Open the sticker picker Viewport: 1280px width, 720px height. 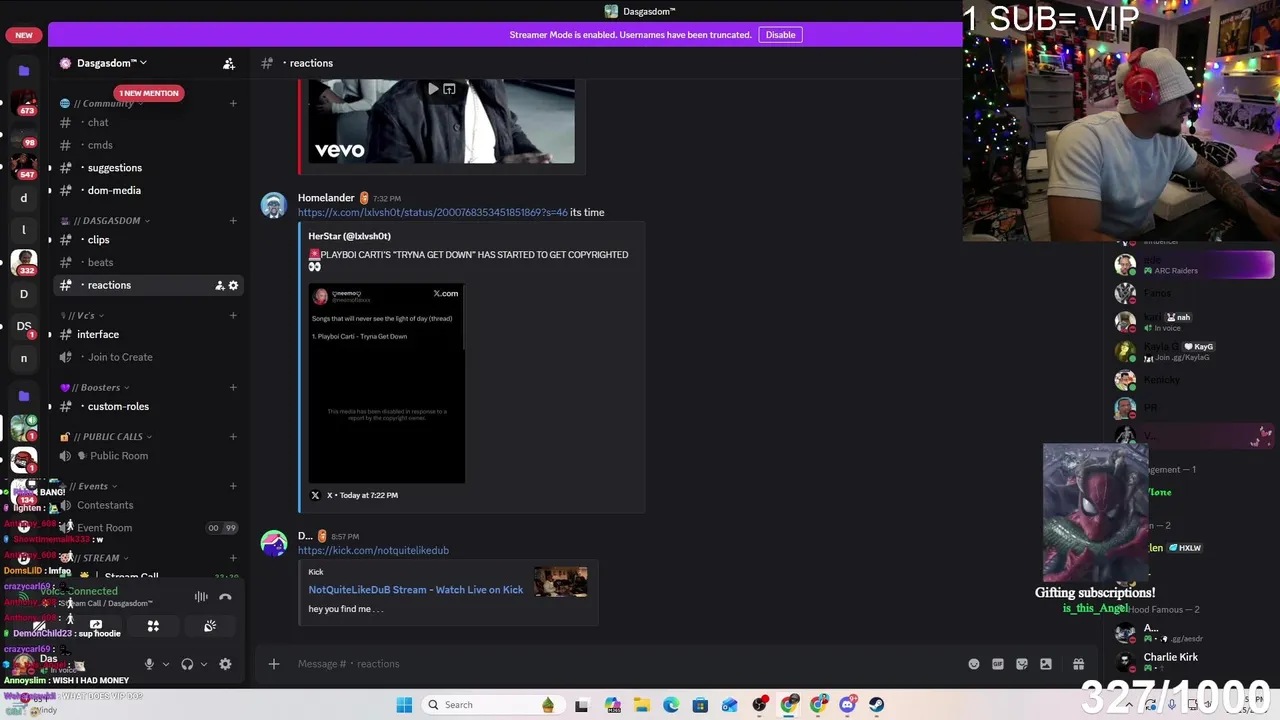pos(1022,664)
